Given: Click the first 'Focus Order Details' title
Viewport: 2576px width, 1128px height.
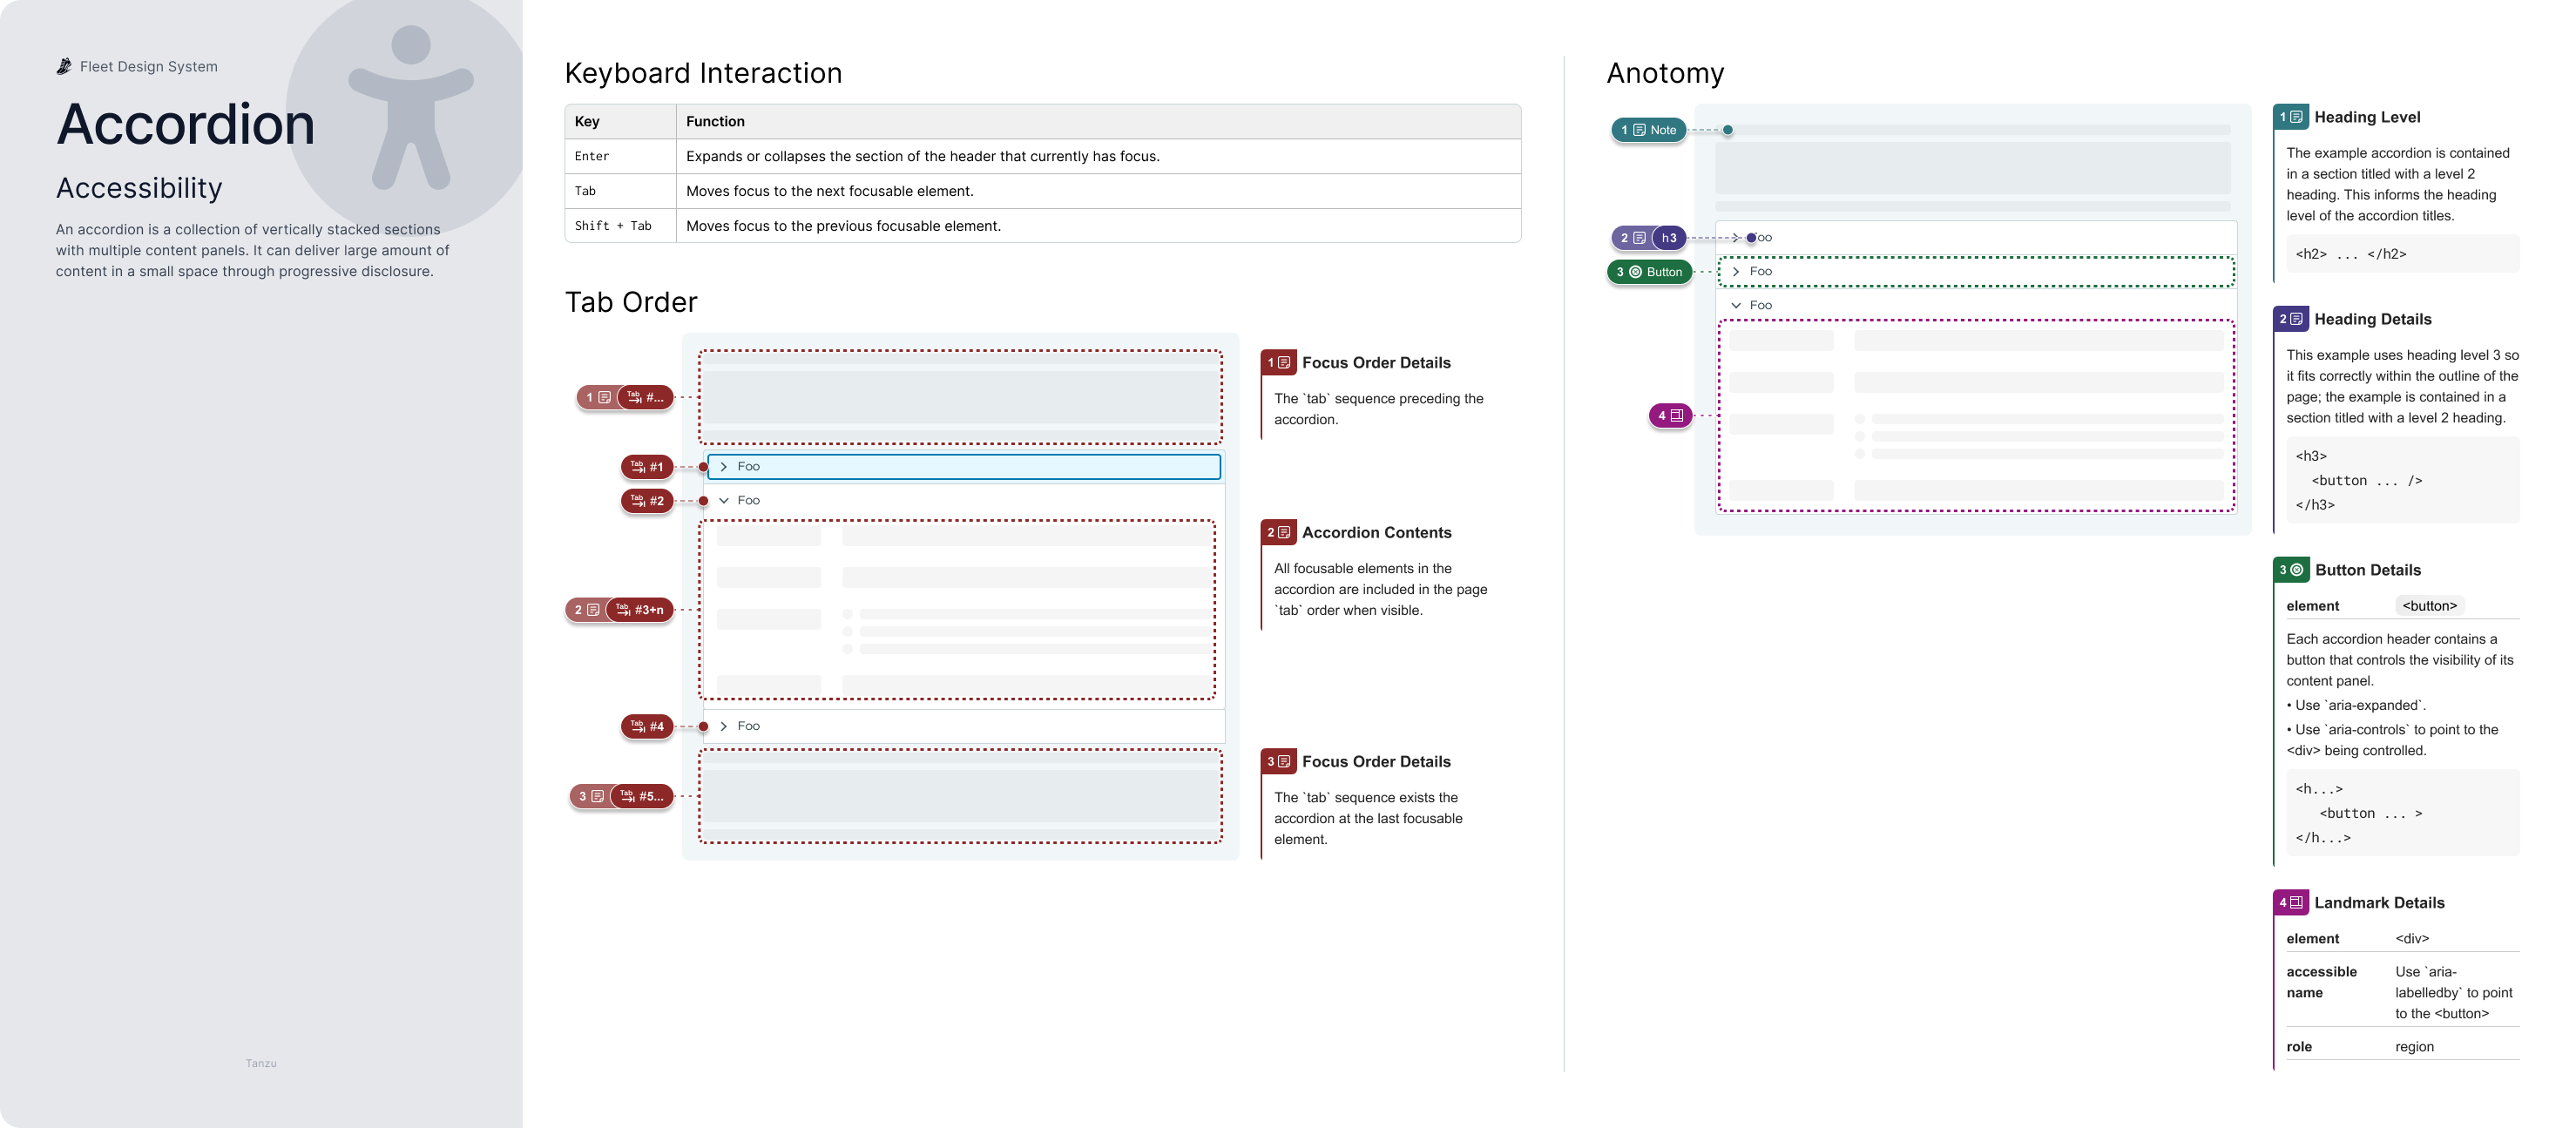Looking at the screenshot, I should click(1376, 363).
